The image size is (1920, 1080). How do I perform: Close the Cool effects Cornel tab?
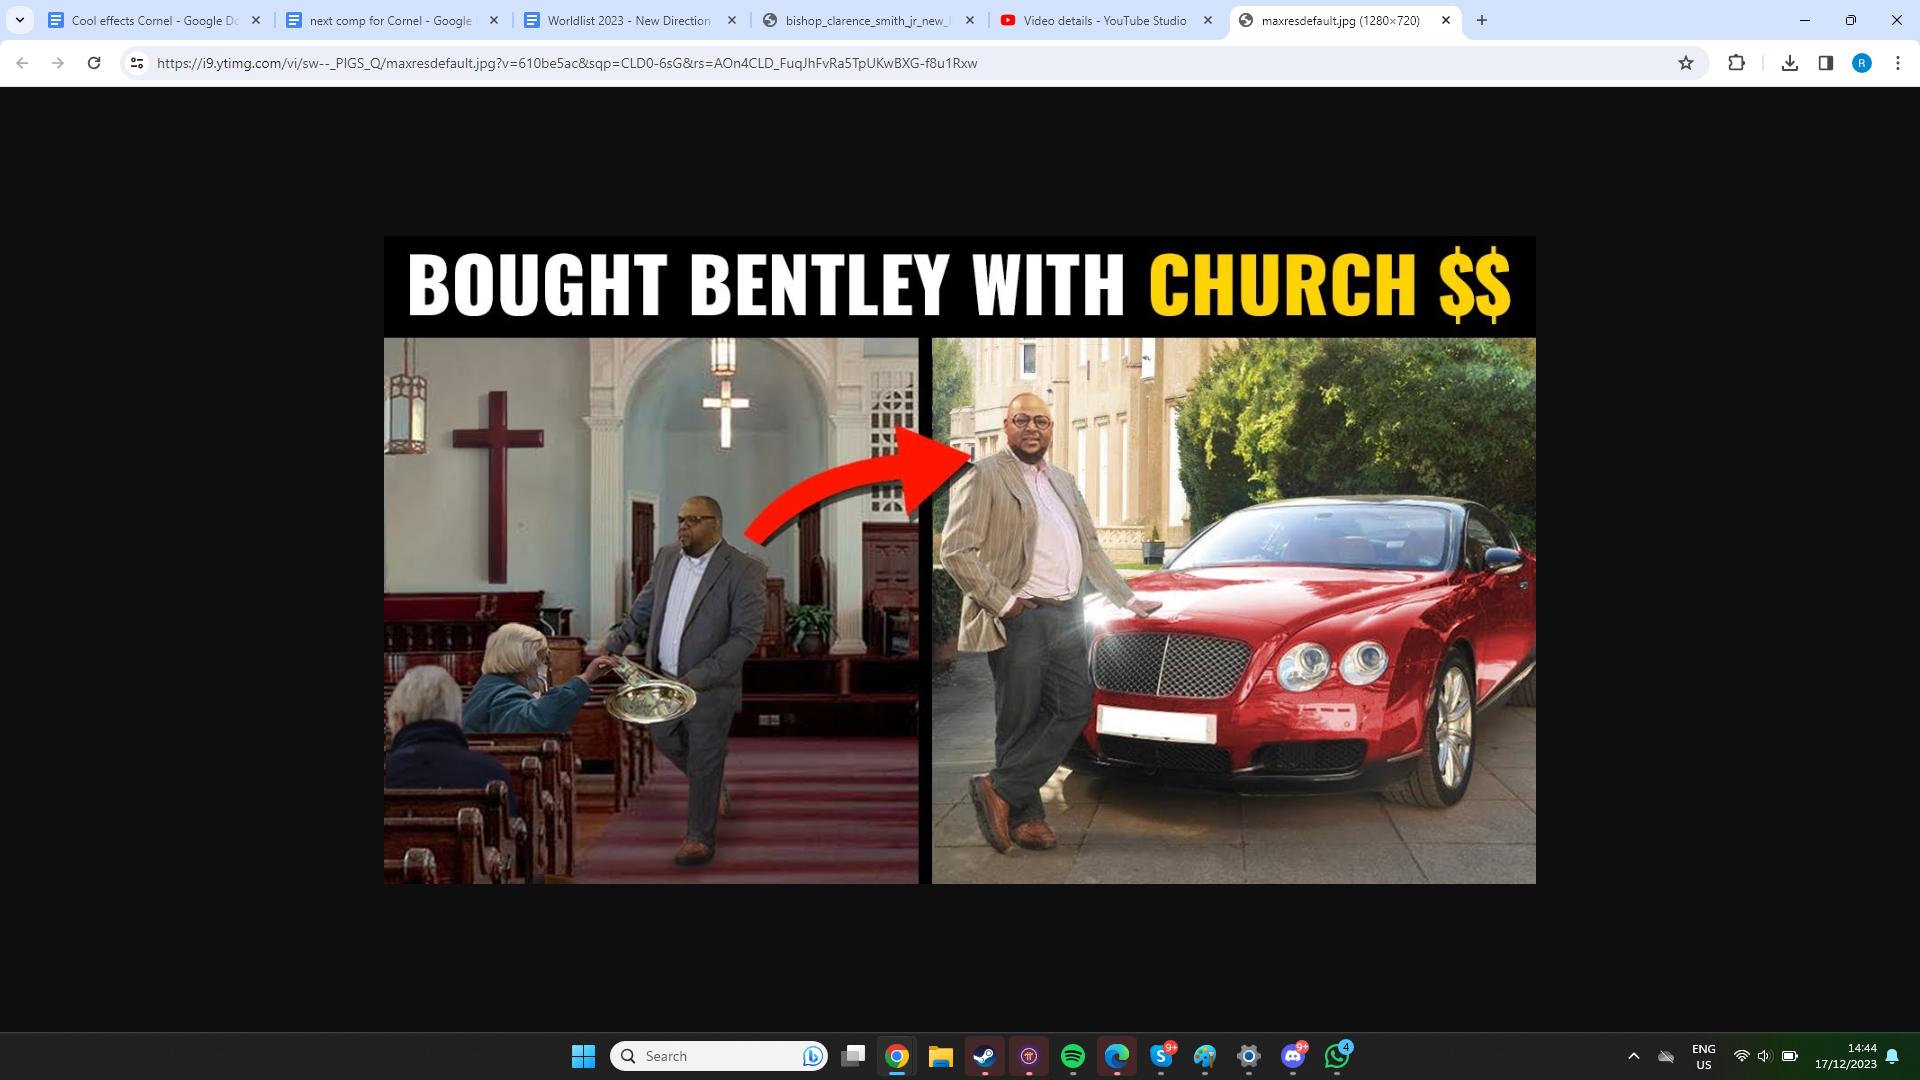256,20
